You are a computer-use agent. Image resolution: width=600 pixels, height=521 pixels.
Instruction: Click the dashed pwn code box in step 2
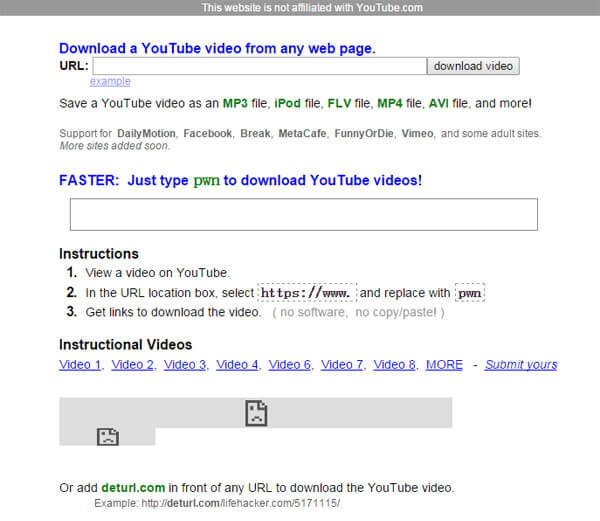coord(470,293)
